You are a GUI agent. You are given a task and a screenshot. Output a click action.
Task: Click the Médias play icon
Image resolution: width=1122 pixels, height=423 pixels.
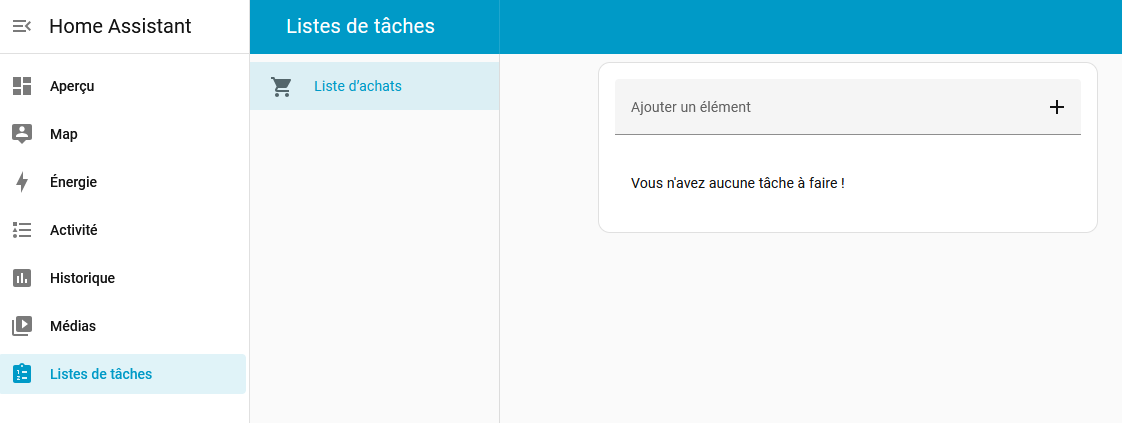point(22,326)
